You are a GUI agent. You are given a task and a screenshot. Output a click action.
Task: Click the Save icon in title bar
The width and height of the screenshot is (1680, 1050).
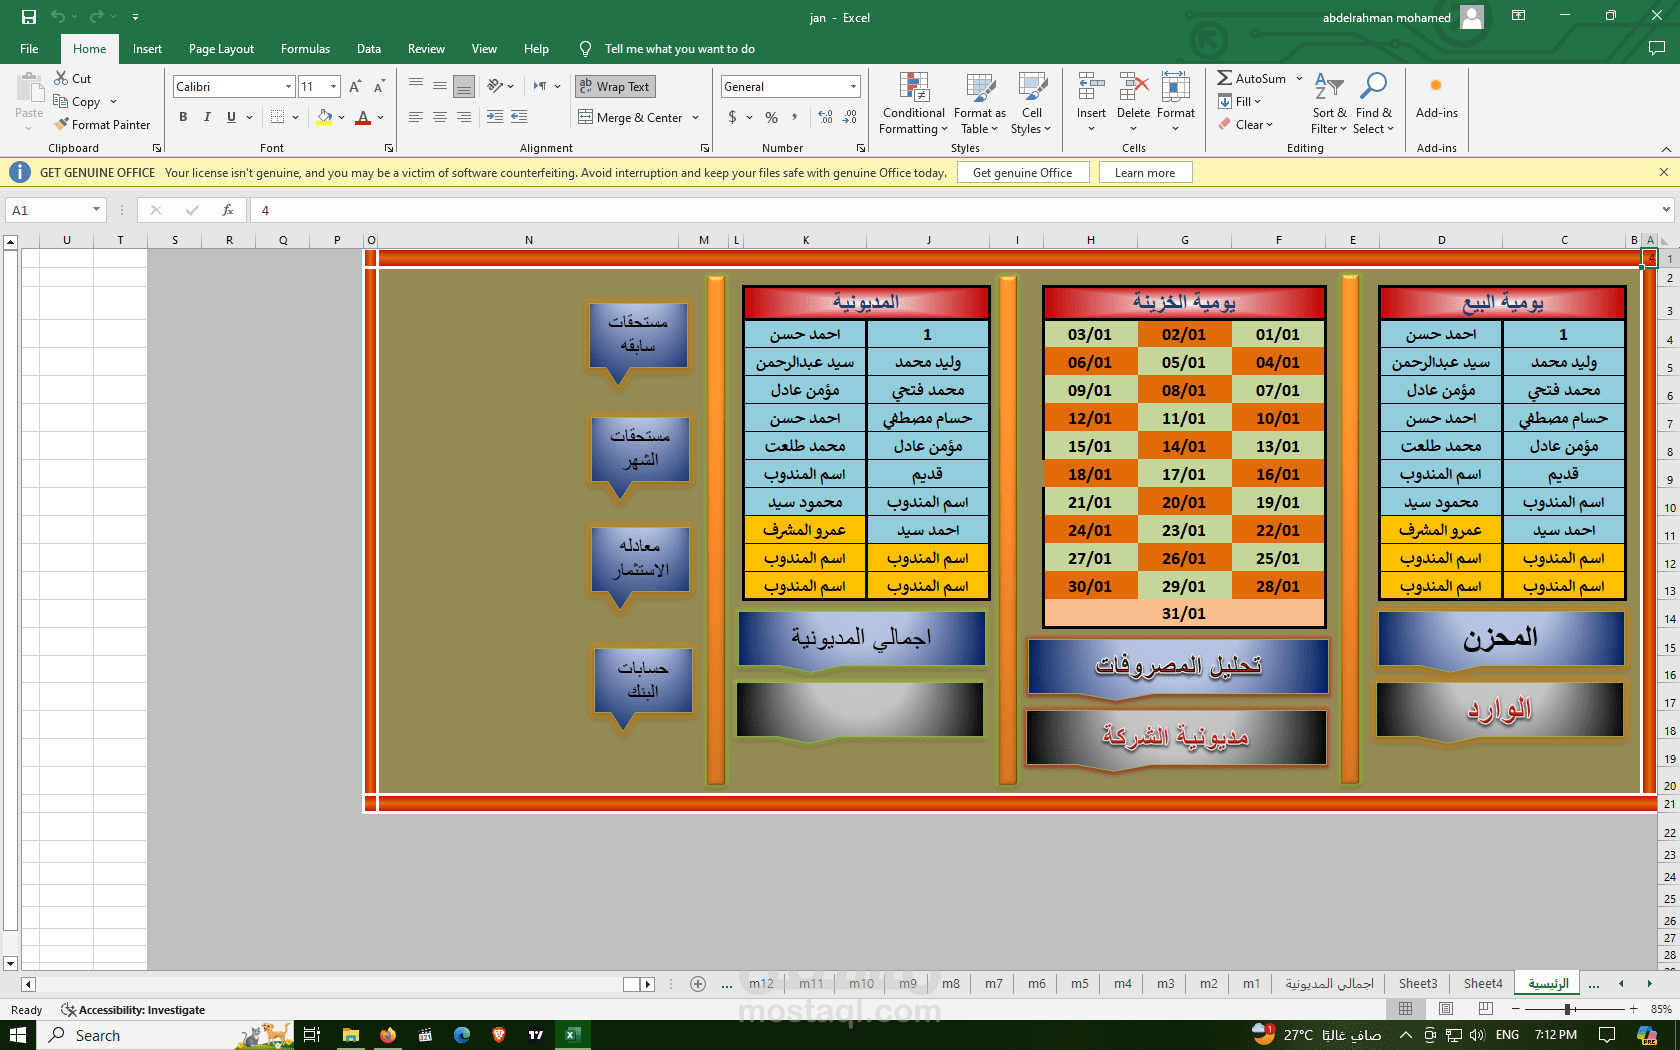click(x=29, y=17)
